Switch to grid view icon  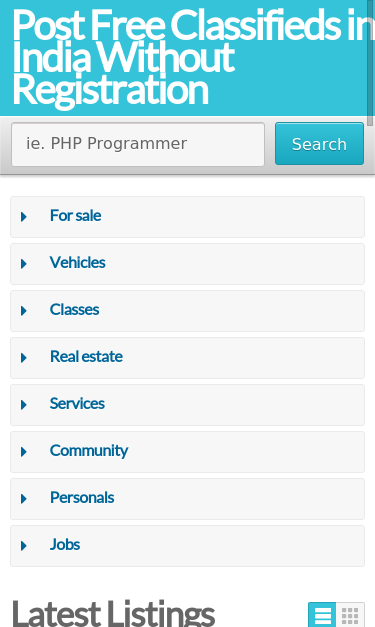pos(350,615)
